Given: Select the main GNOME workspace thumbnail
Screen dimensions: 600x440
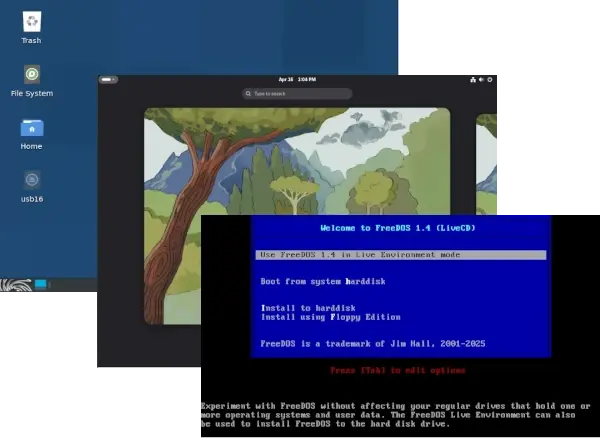Looking at the screenshot, I should point(297,215).
